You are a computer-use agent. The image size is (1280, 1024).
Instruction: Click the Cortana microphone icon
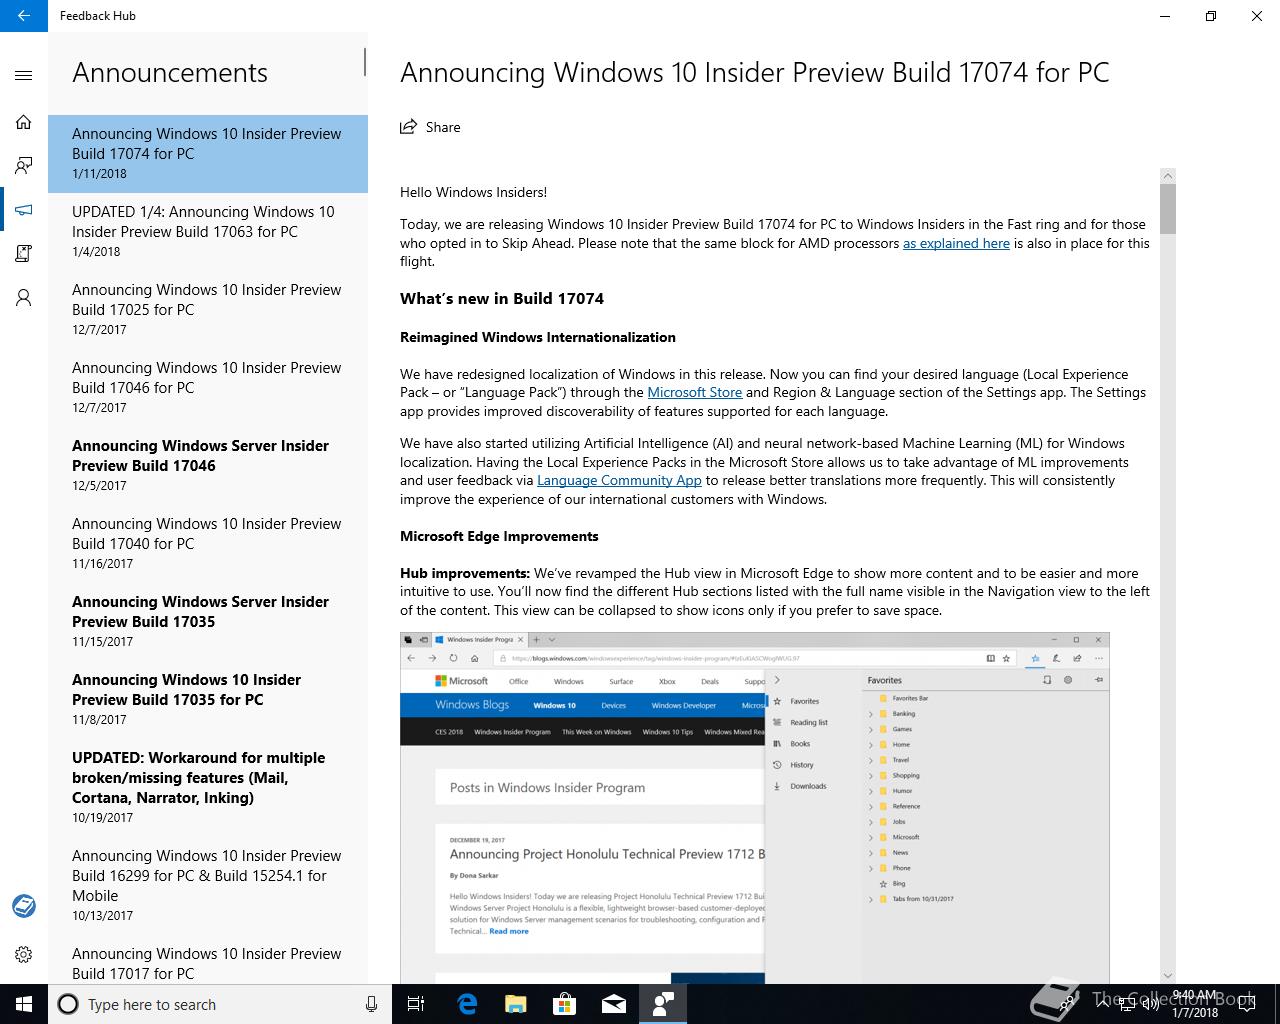coord(371,1004)
